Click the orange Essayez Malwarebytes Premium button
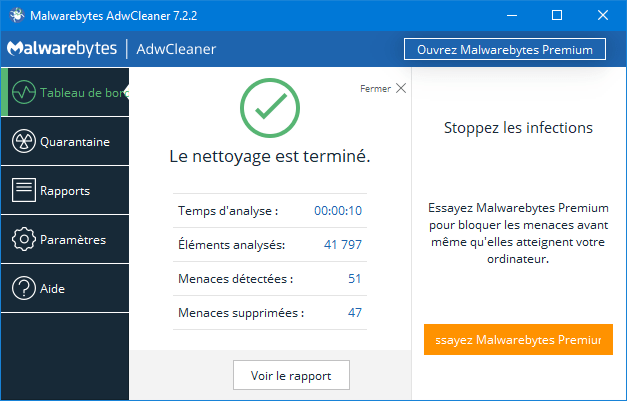 tap(518, 339)
